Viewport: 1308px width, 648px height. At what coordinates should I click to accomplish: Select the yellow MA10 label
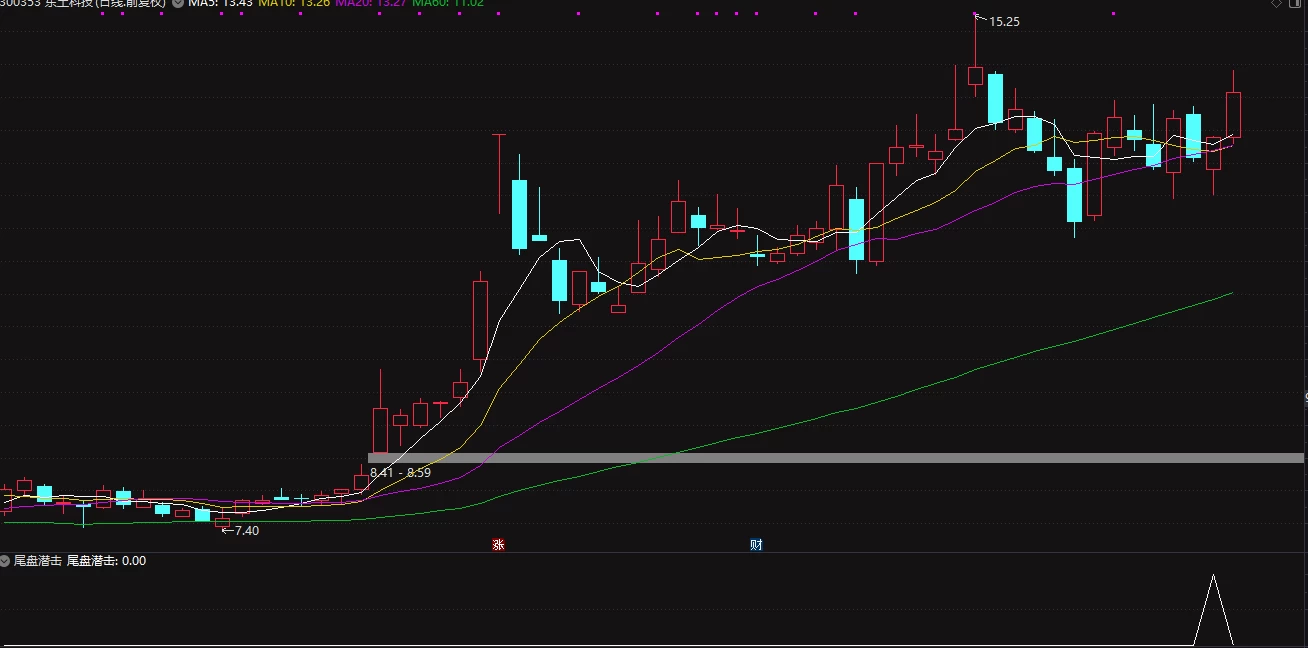(293, 3)
